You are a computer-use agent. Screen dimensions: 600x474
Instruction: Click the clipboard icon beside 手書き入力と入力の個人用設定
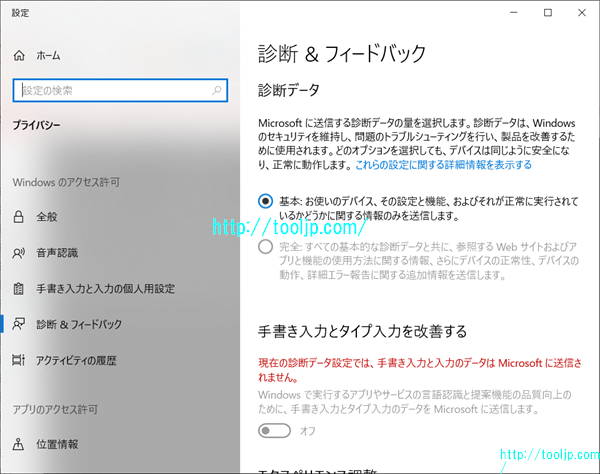tap(18, 288)
